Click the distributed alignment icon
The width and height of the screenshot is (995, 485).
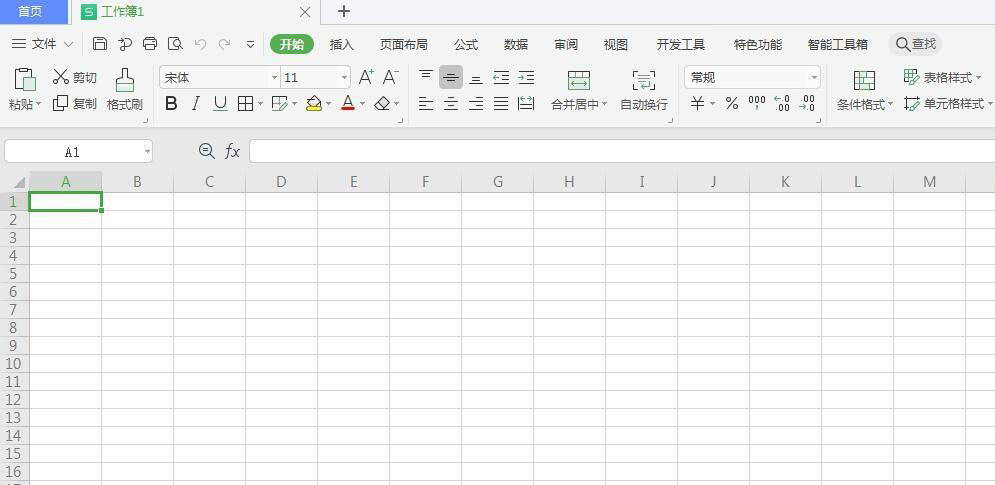coord(526,103)
